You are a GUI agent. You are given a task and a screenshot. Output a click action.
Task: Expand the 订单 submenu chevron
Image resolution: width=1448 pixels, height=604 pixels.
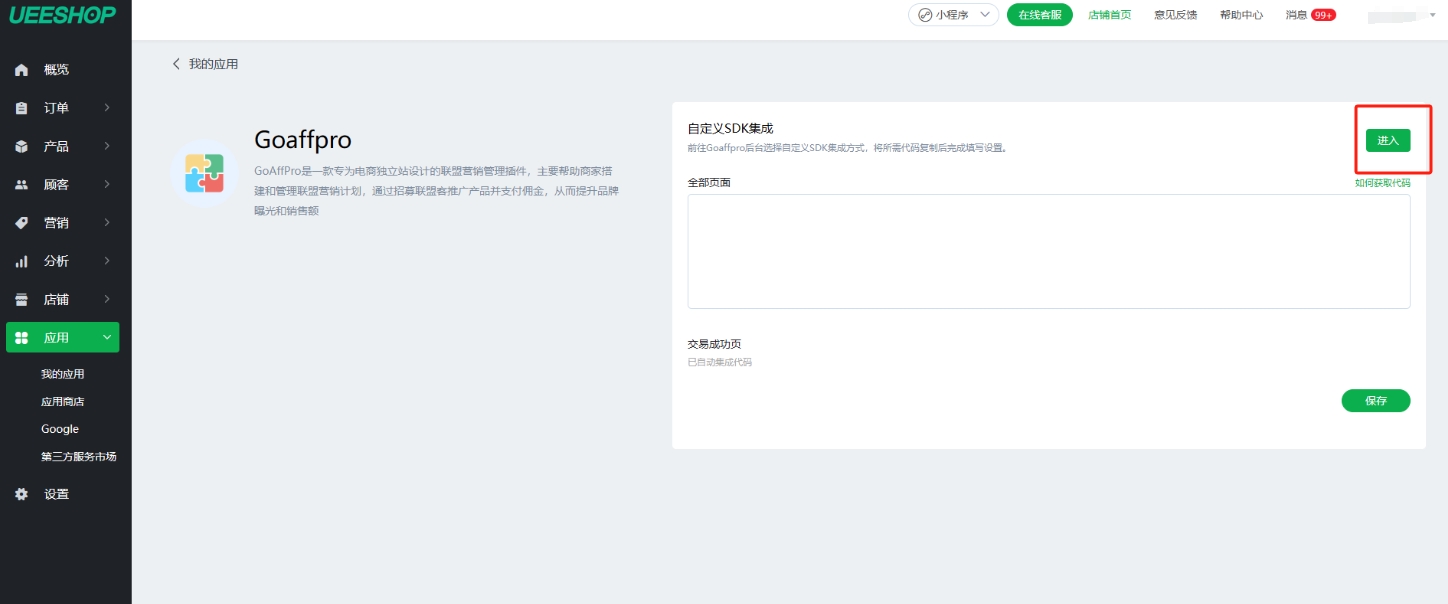(107, 108)
